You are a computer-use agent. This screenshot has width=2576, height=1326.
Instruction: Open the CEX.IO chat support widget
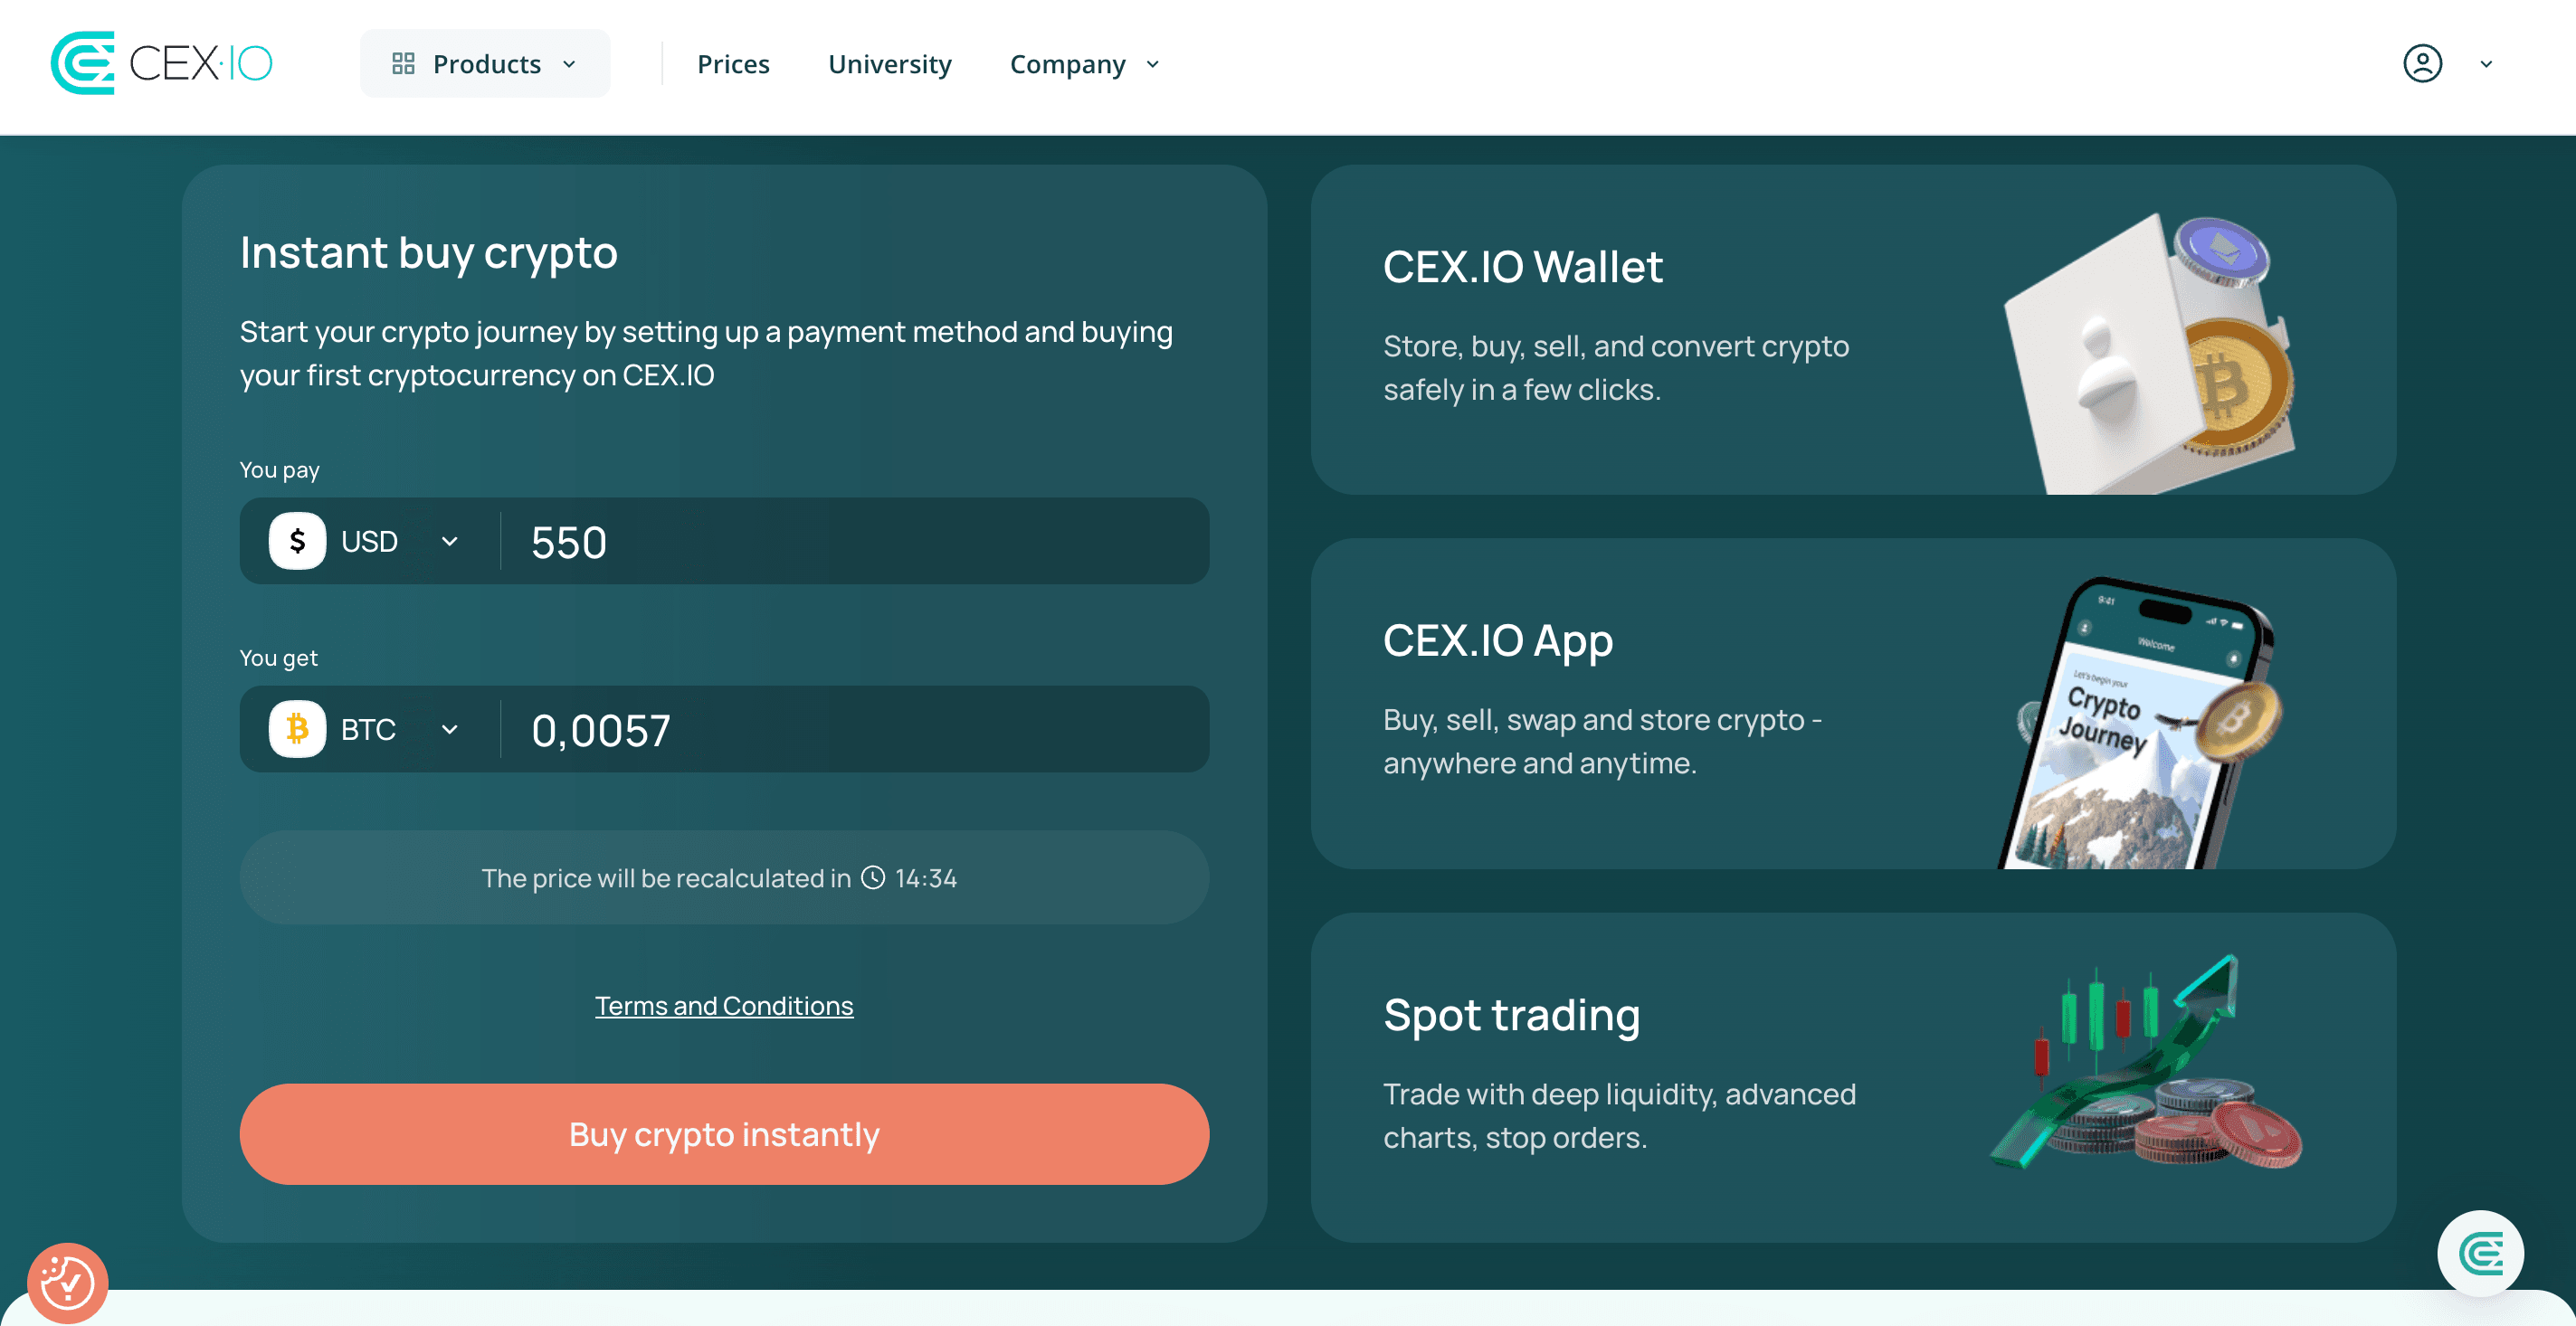click(2480, 1253)
